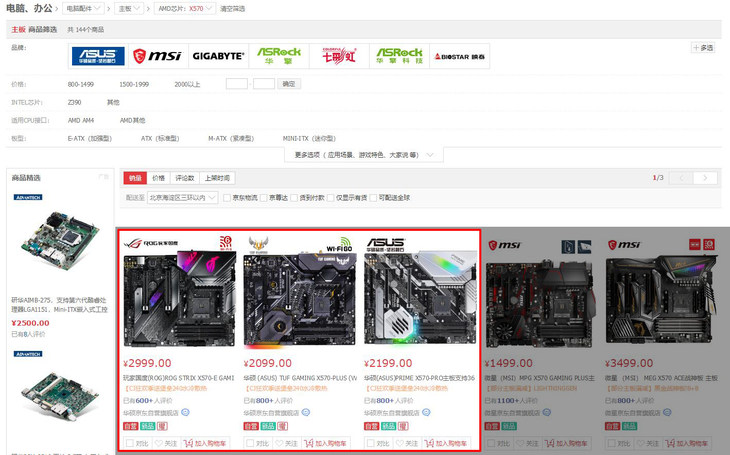
Task: Check 对比 box for ¥2999.00 ROG STRIX board
Action: 130,443
